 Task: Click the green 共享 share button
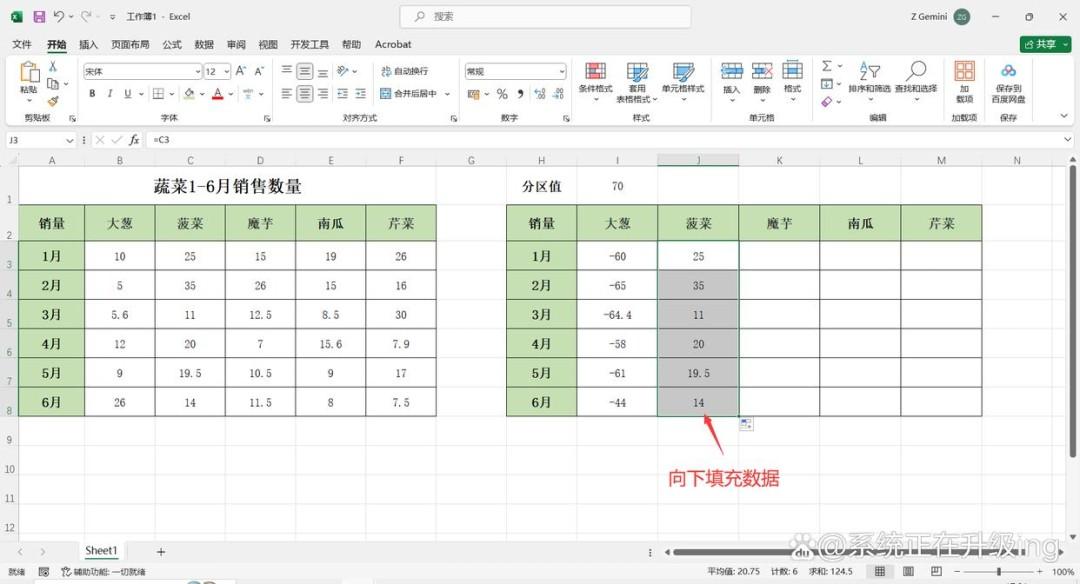coord(1045,44)
